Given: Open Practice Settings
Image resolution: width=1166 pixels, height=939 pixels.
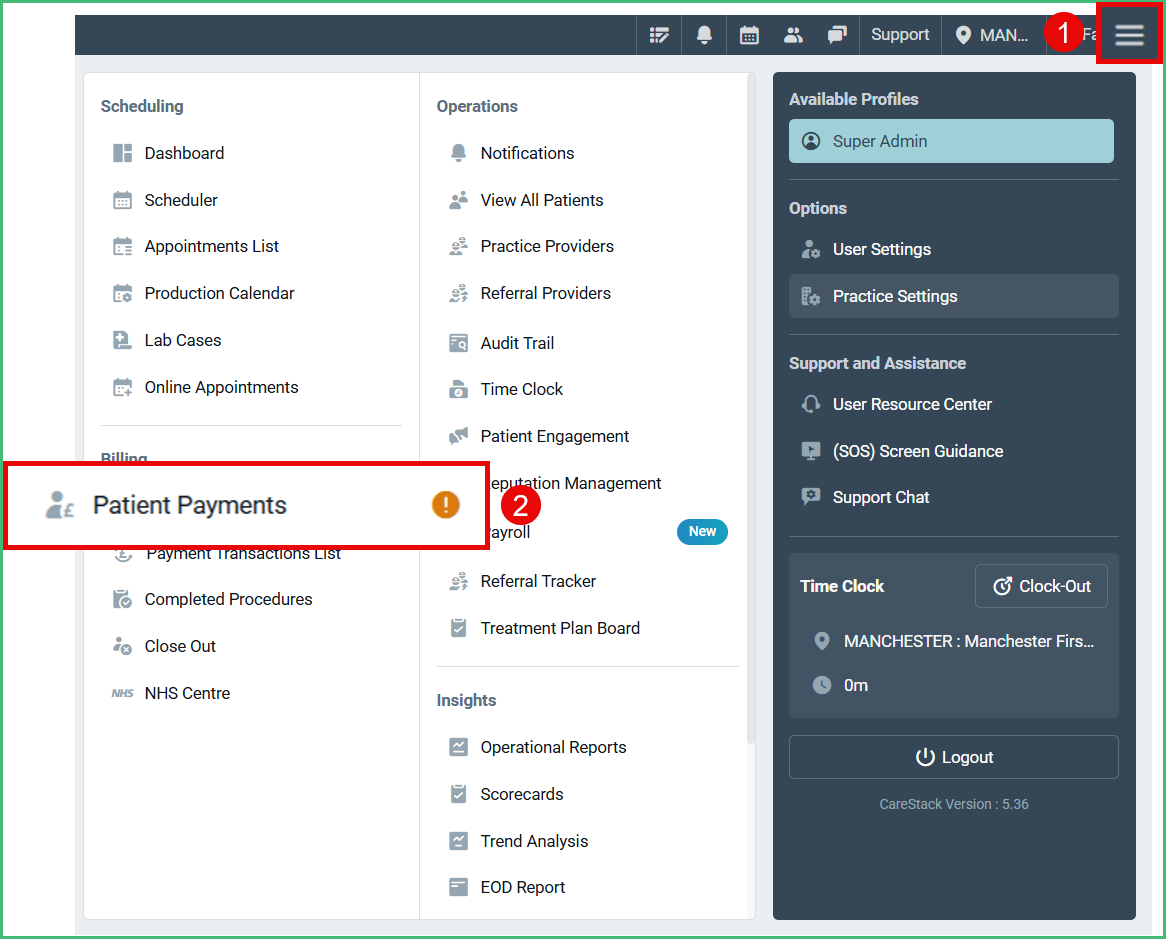Looking at the screenshot, I should tap(953, 296).
